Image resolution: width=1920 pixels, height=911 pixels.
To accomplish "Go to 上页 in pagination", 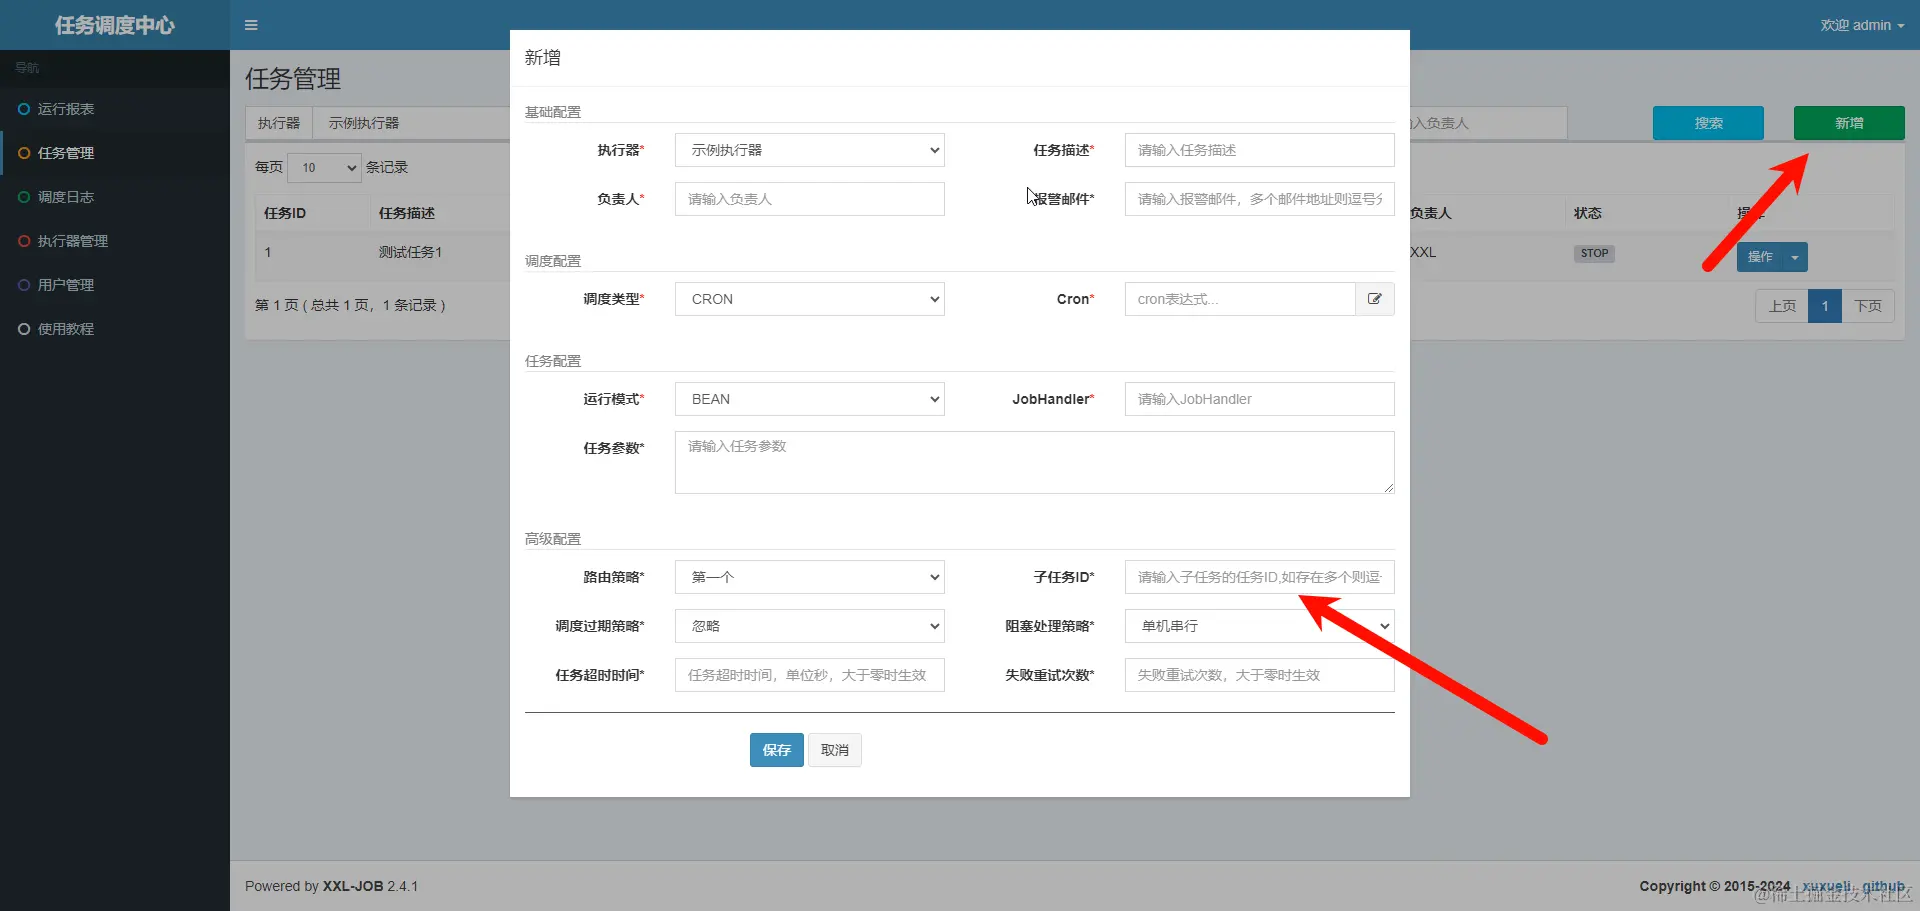I will [x=1782, y=306].
